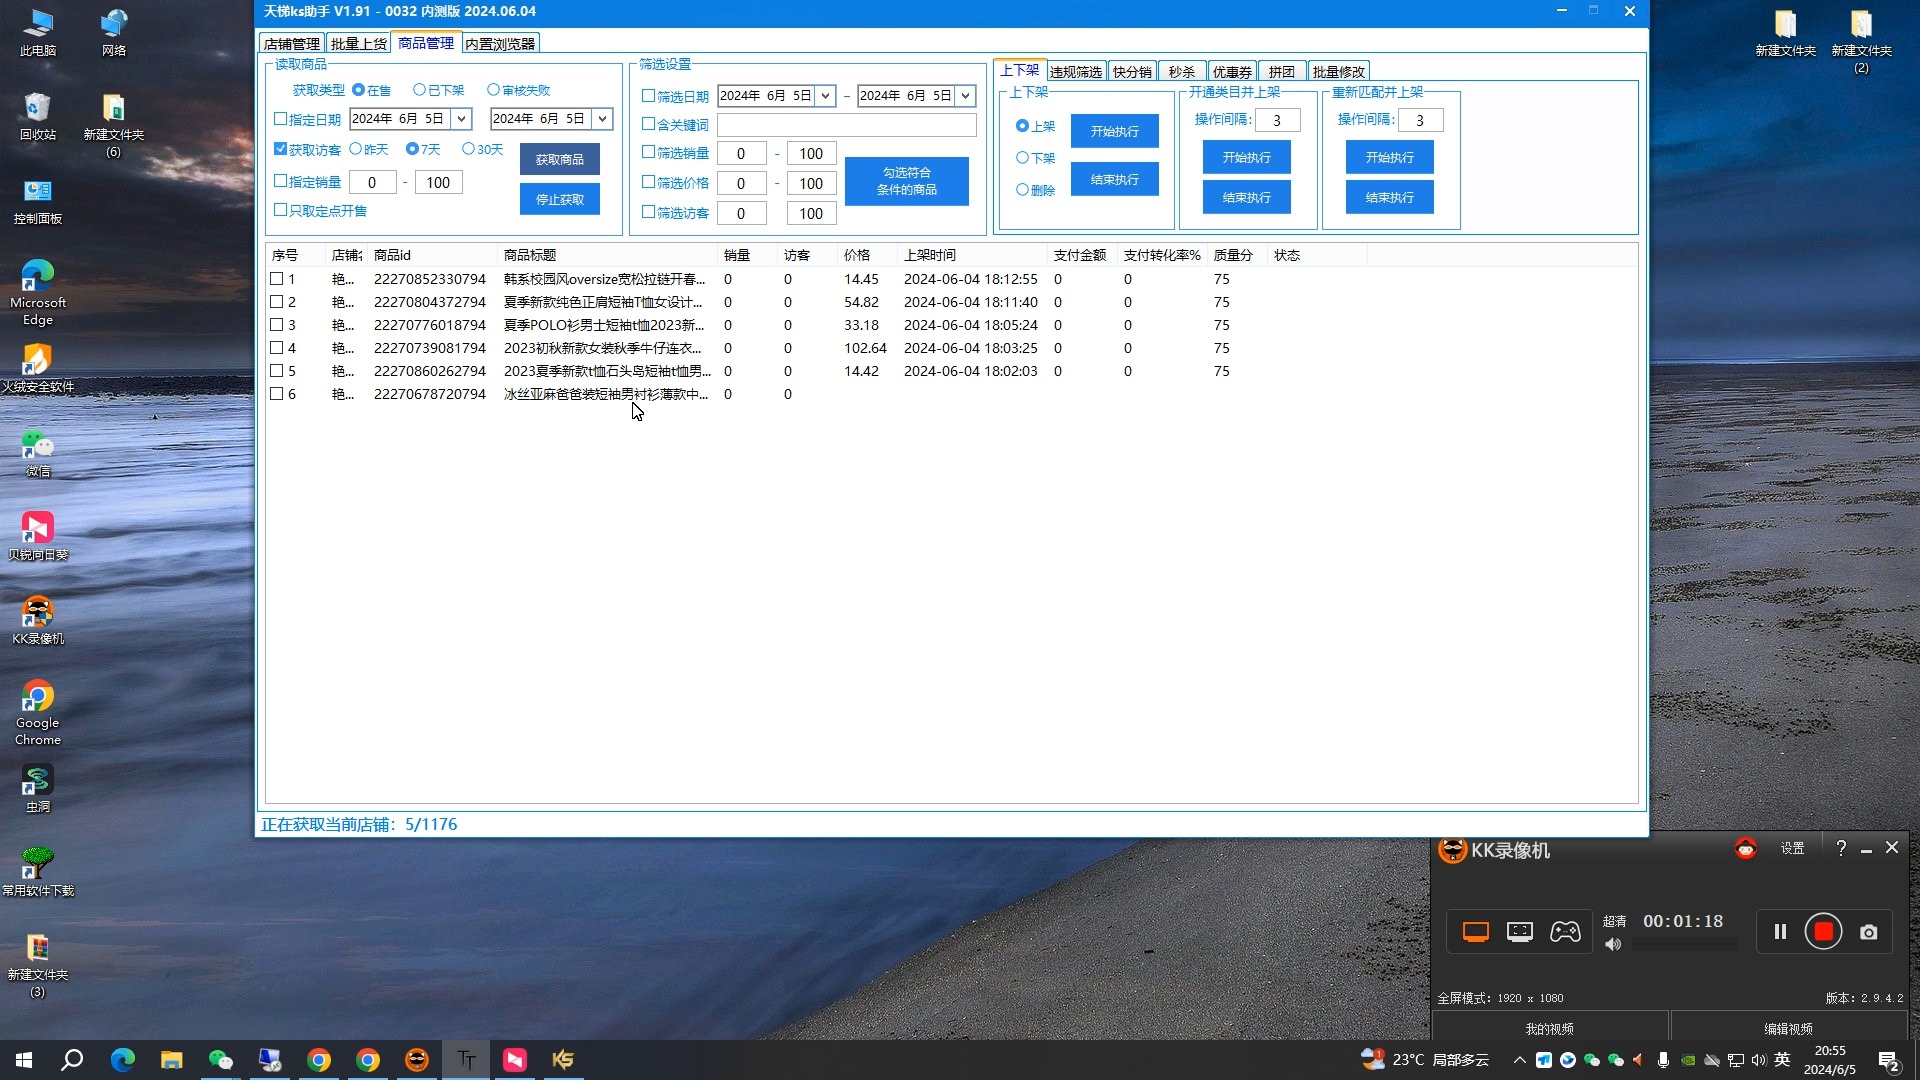The height and width of the screenshot is (1080, 1920).
Task: Enable the 筛选日期 checkbox
Action: pyautogui.click(x=651, y=95)
